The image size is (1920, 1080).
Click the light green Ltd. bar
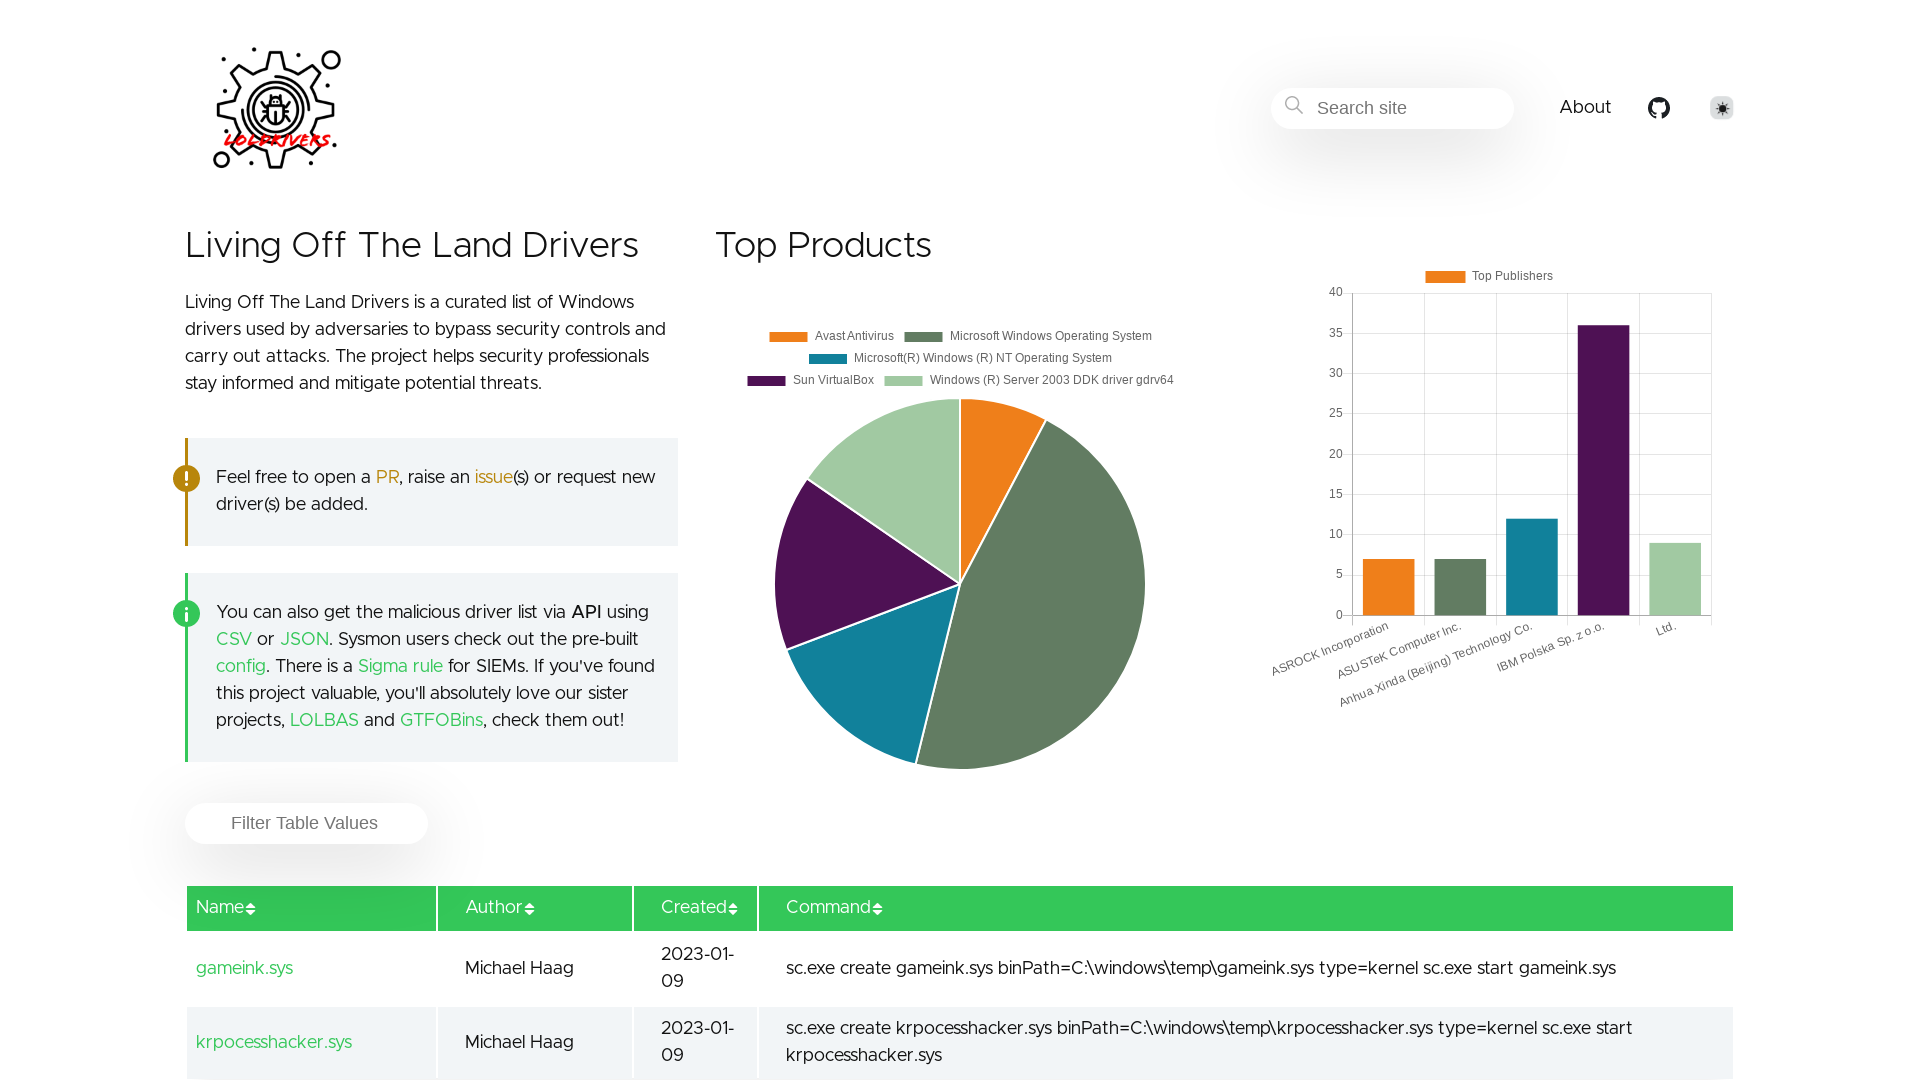tap(1675, 579)
